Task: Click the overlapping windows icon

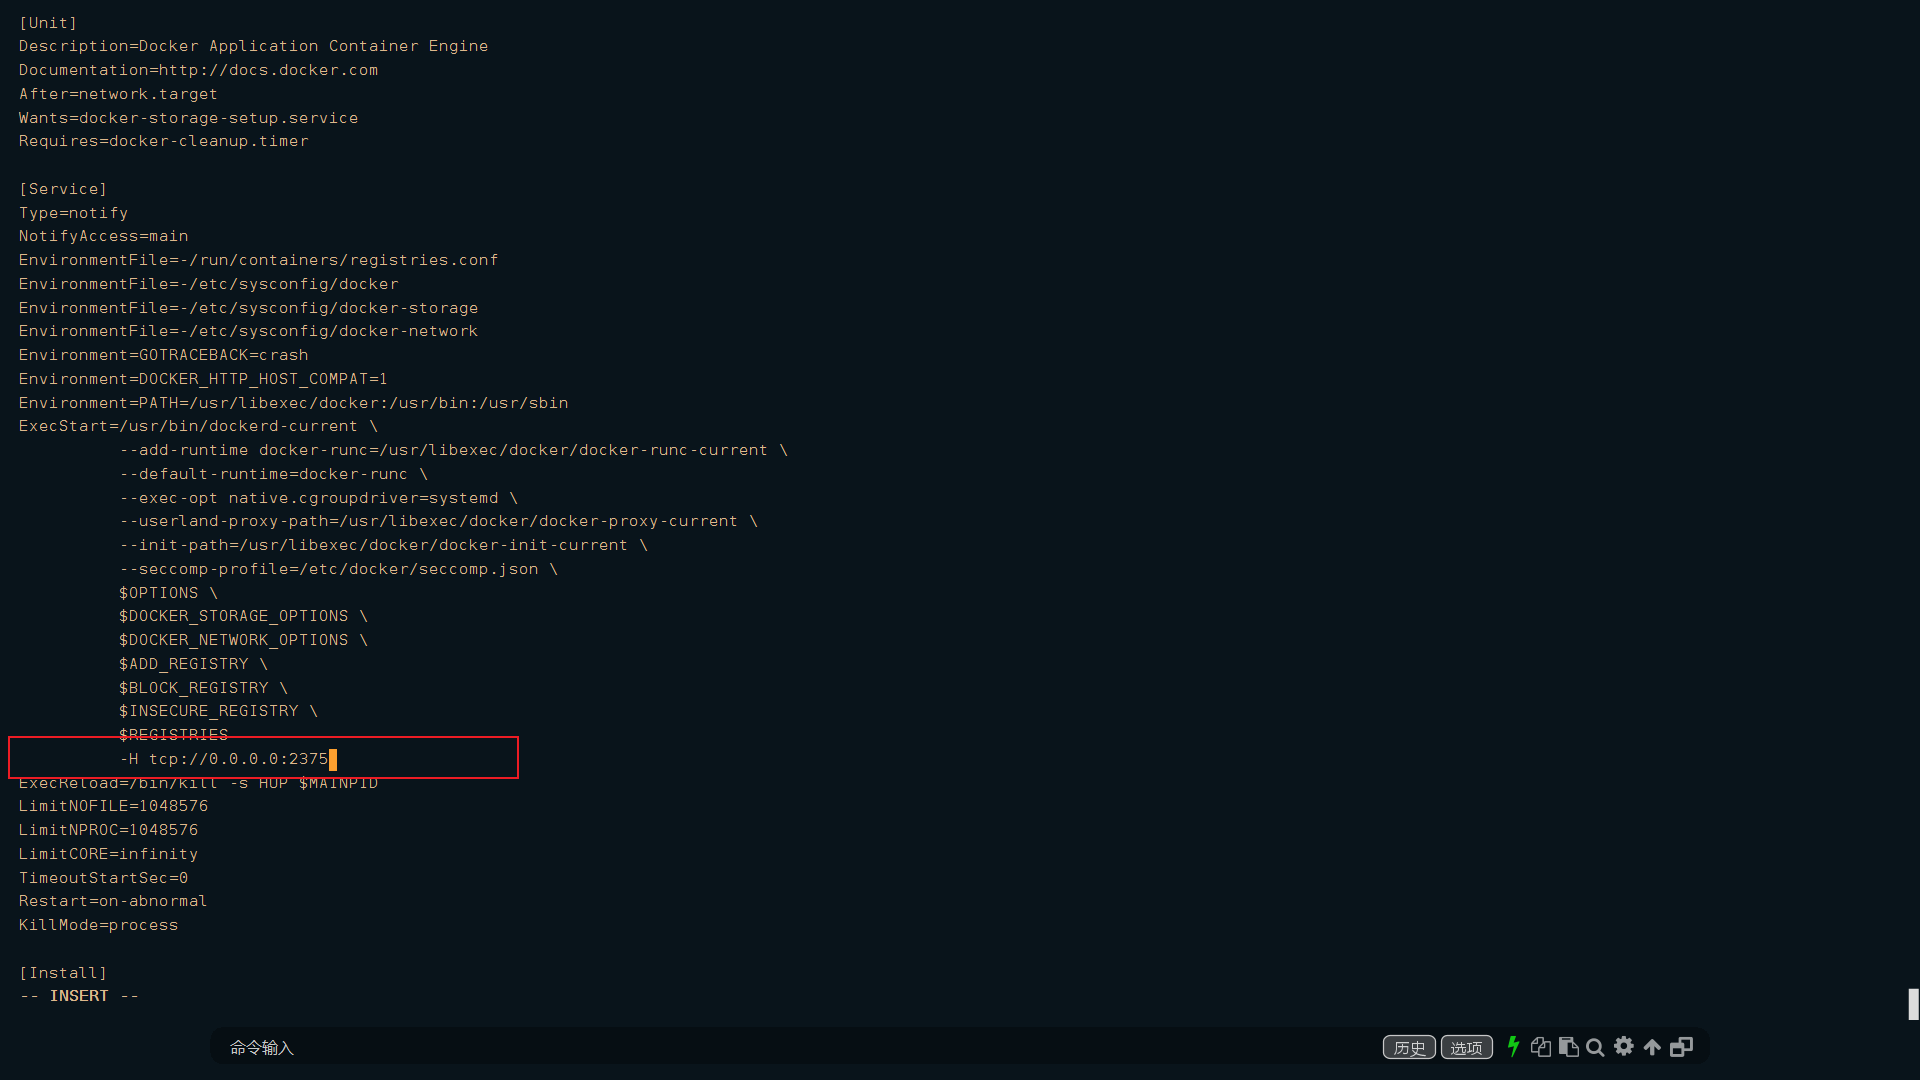Action: click(1682, 1047)
